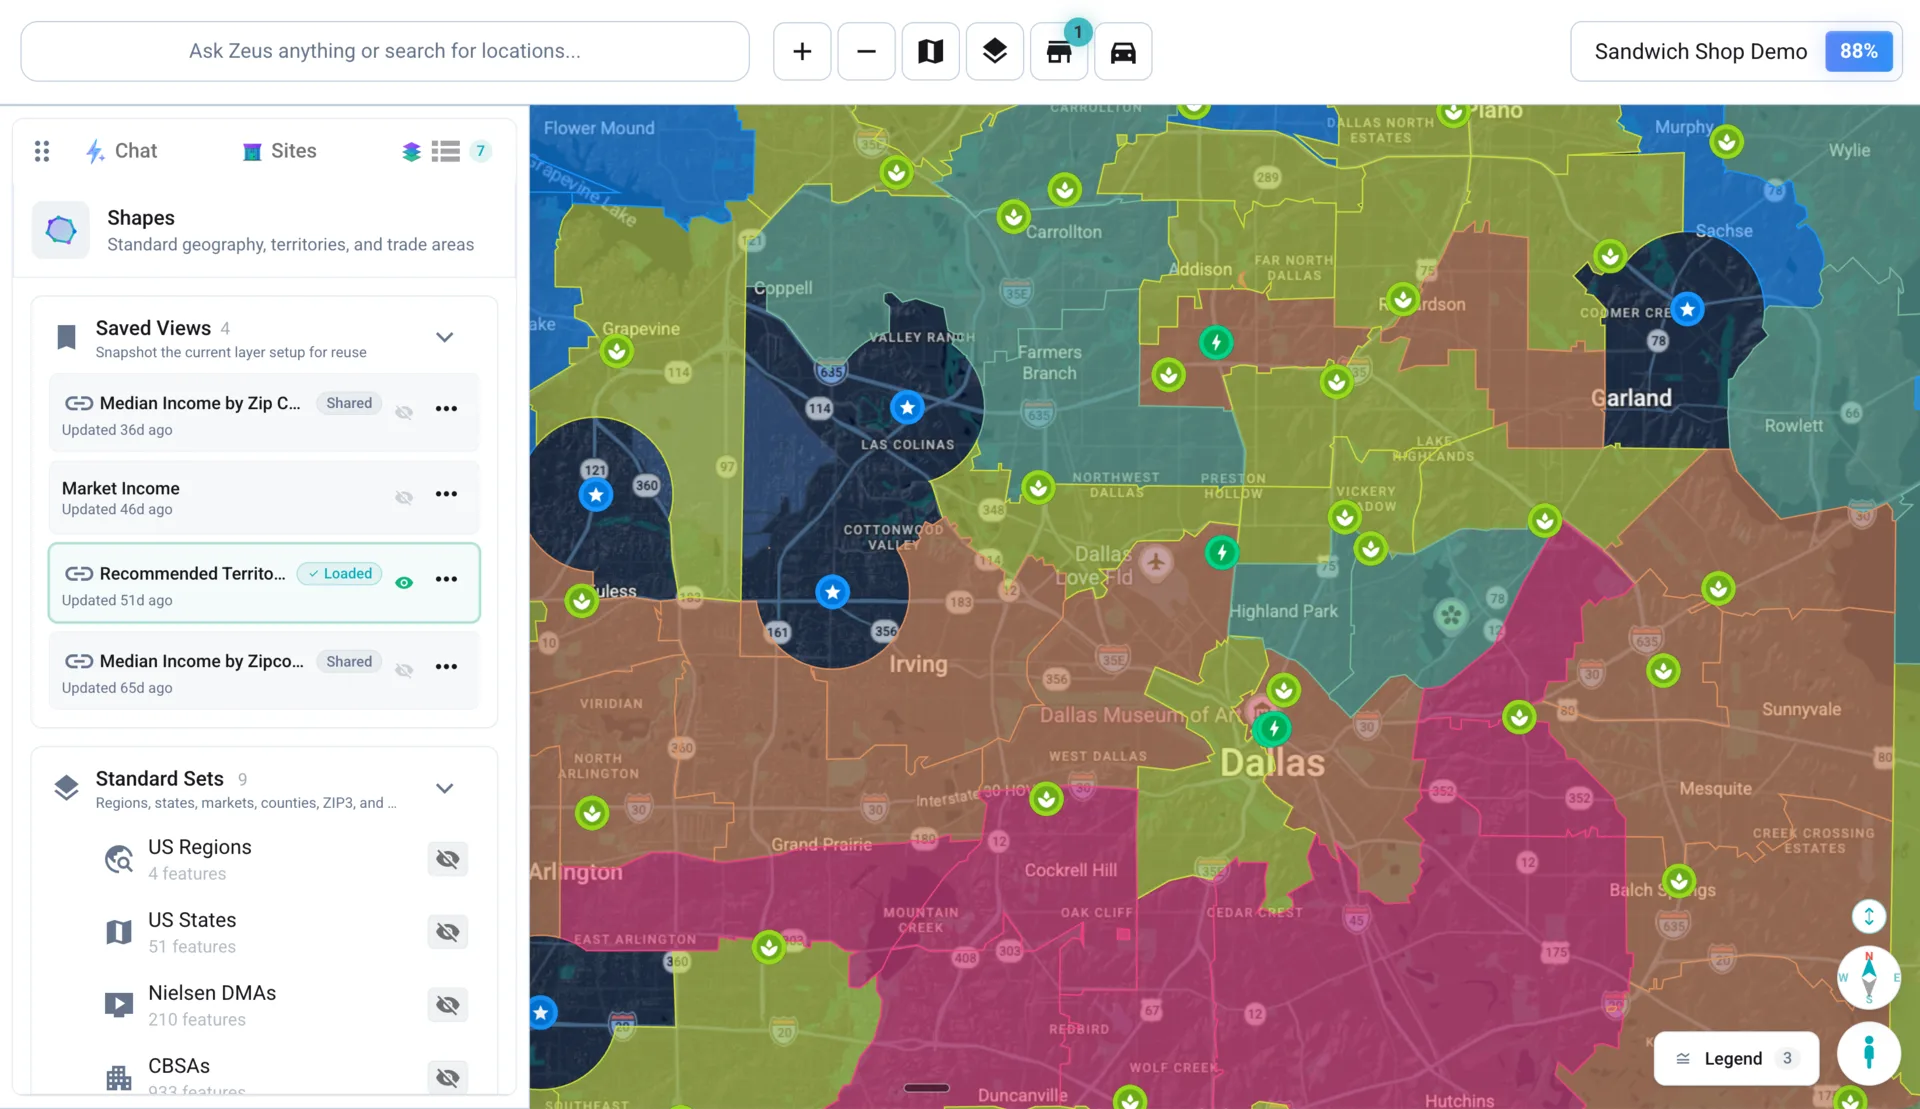The image size is (1920, 1109).
Task: Click the map pitch toggle arrows button
Action: tap(1868, 916)
